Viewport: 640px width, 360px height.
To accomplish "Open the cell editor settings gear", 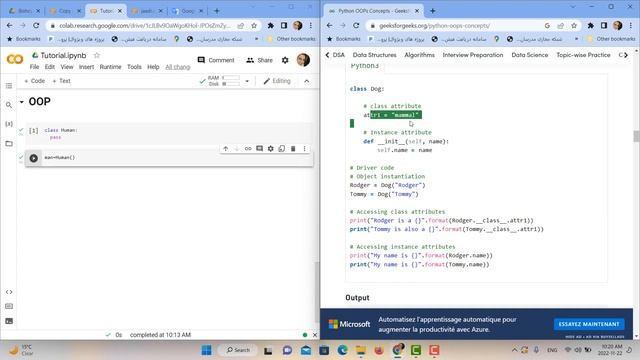I will click(x=271, y=149).
